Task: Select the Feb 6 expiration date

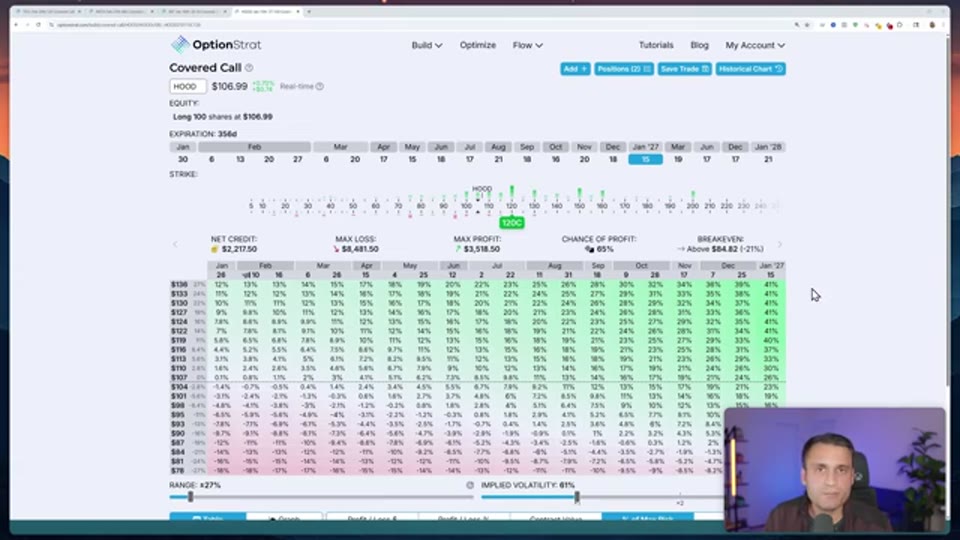Action: point(211,159)
